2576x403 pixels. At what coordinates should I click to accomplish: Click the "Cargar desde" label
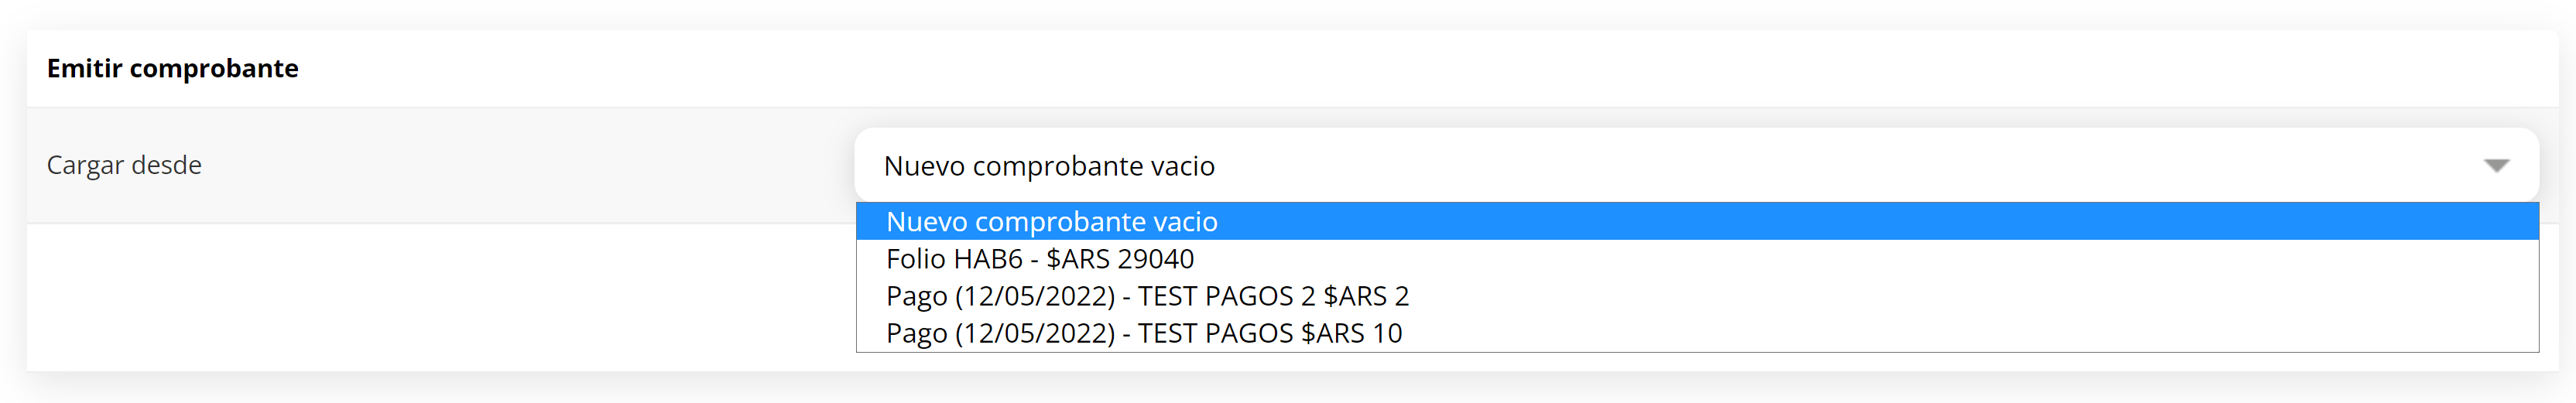click(124, 165)
